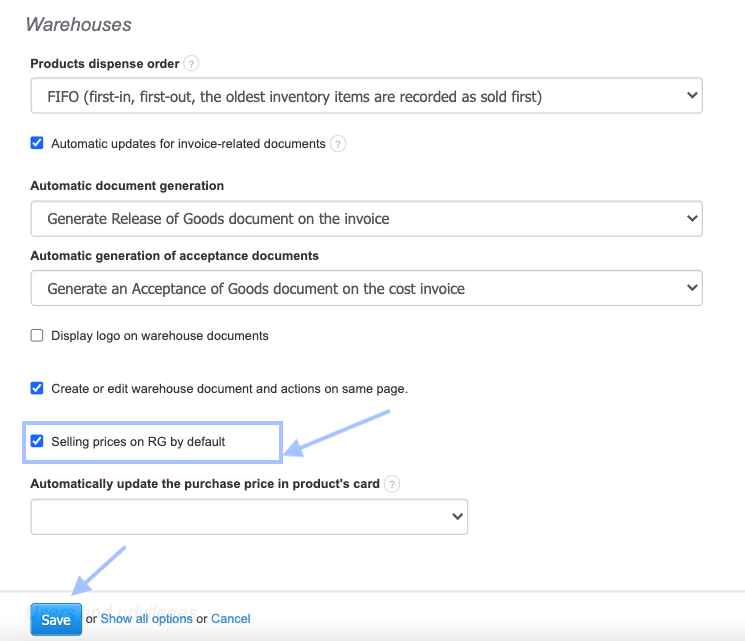This screenshot has width=745, height=641.
Task: Click the 'Display logo on warehouse documents' text
Action: (160, 336)
